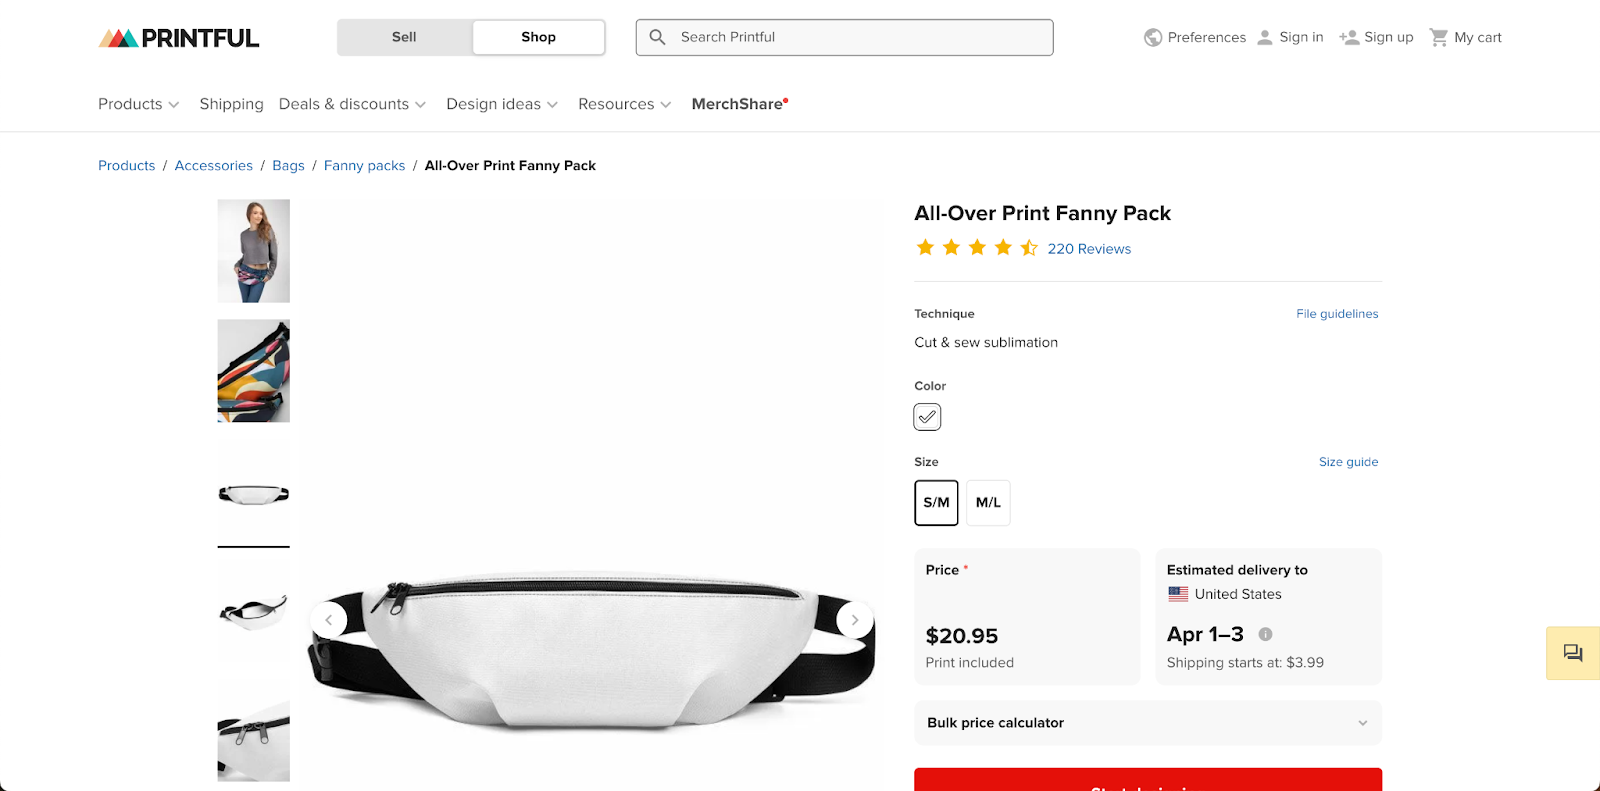Viewport: 1600px width, 791px height.
Task: Open search using the magnifier icon
Action: 657,37
